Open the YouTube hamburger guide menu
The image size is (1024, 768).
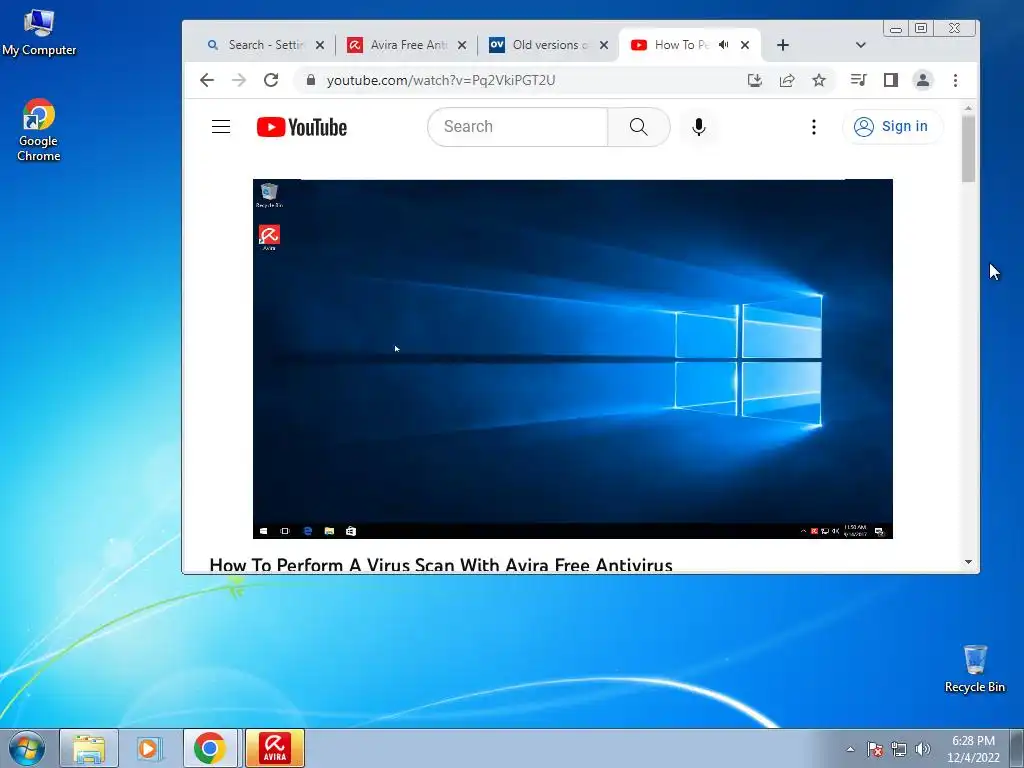(x=221, y=127)
